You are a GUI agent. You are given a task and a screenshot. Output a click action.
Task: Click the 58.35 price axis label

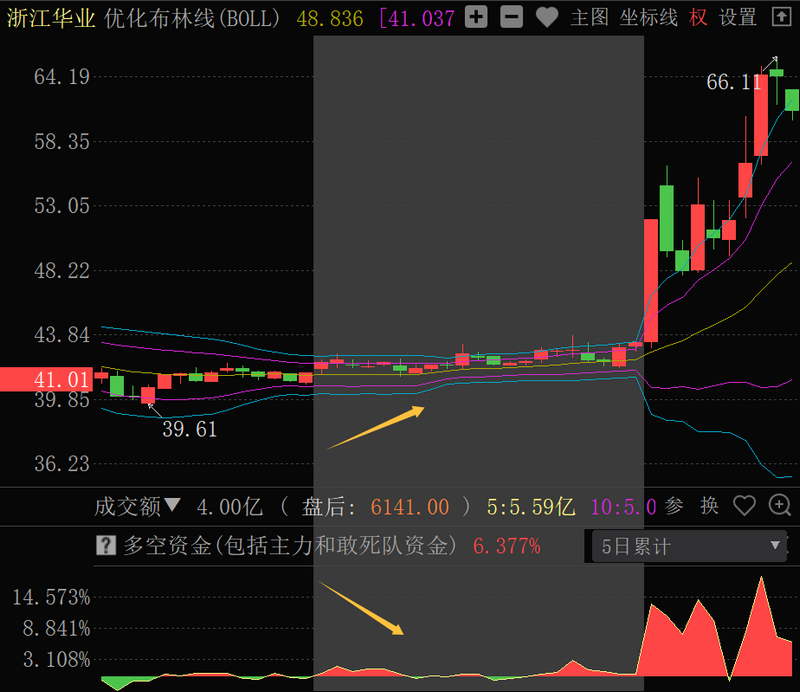62,141
